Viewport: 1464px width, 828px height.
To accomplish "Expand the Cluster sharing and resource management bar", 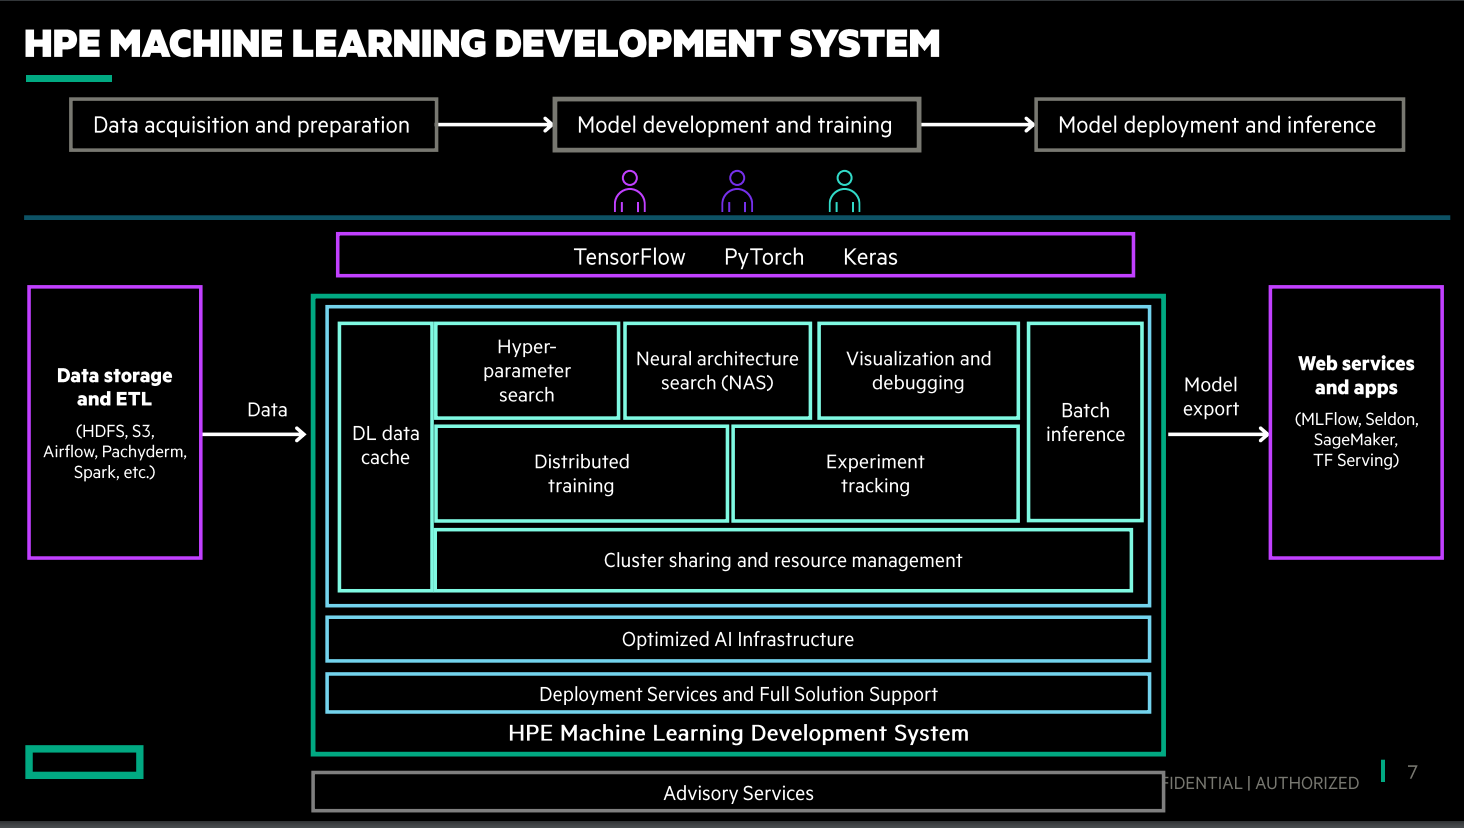I will coord(783,560).
